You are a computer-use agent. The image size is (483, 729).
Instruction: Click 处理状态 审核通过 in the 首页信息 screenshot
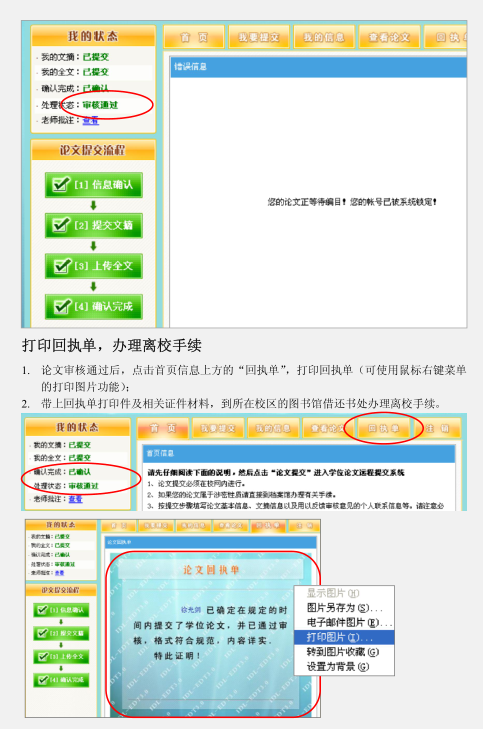click(66, 486)
